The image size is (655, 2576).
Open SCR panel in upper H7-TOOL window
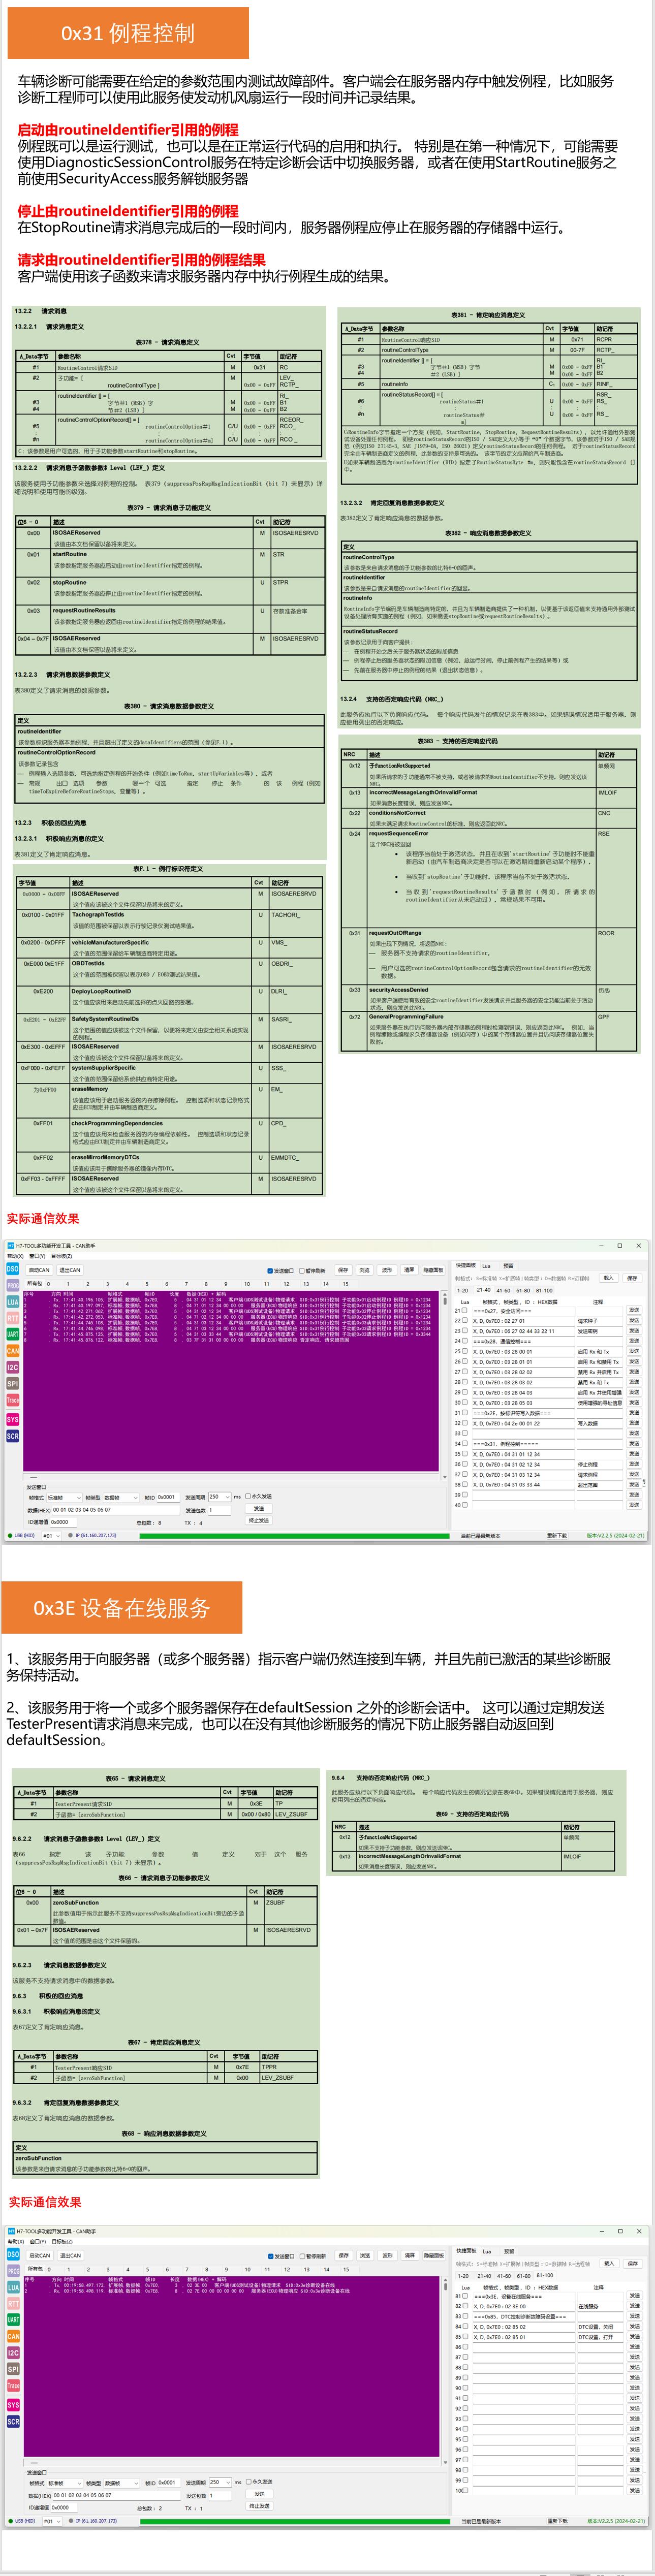pos(13,1436)
